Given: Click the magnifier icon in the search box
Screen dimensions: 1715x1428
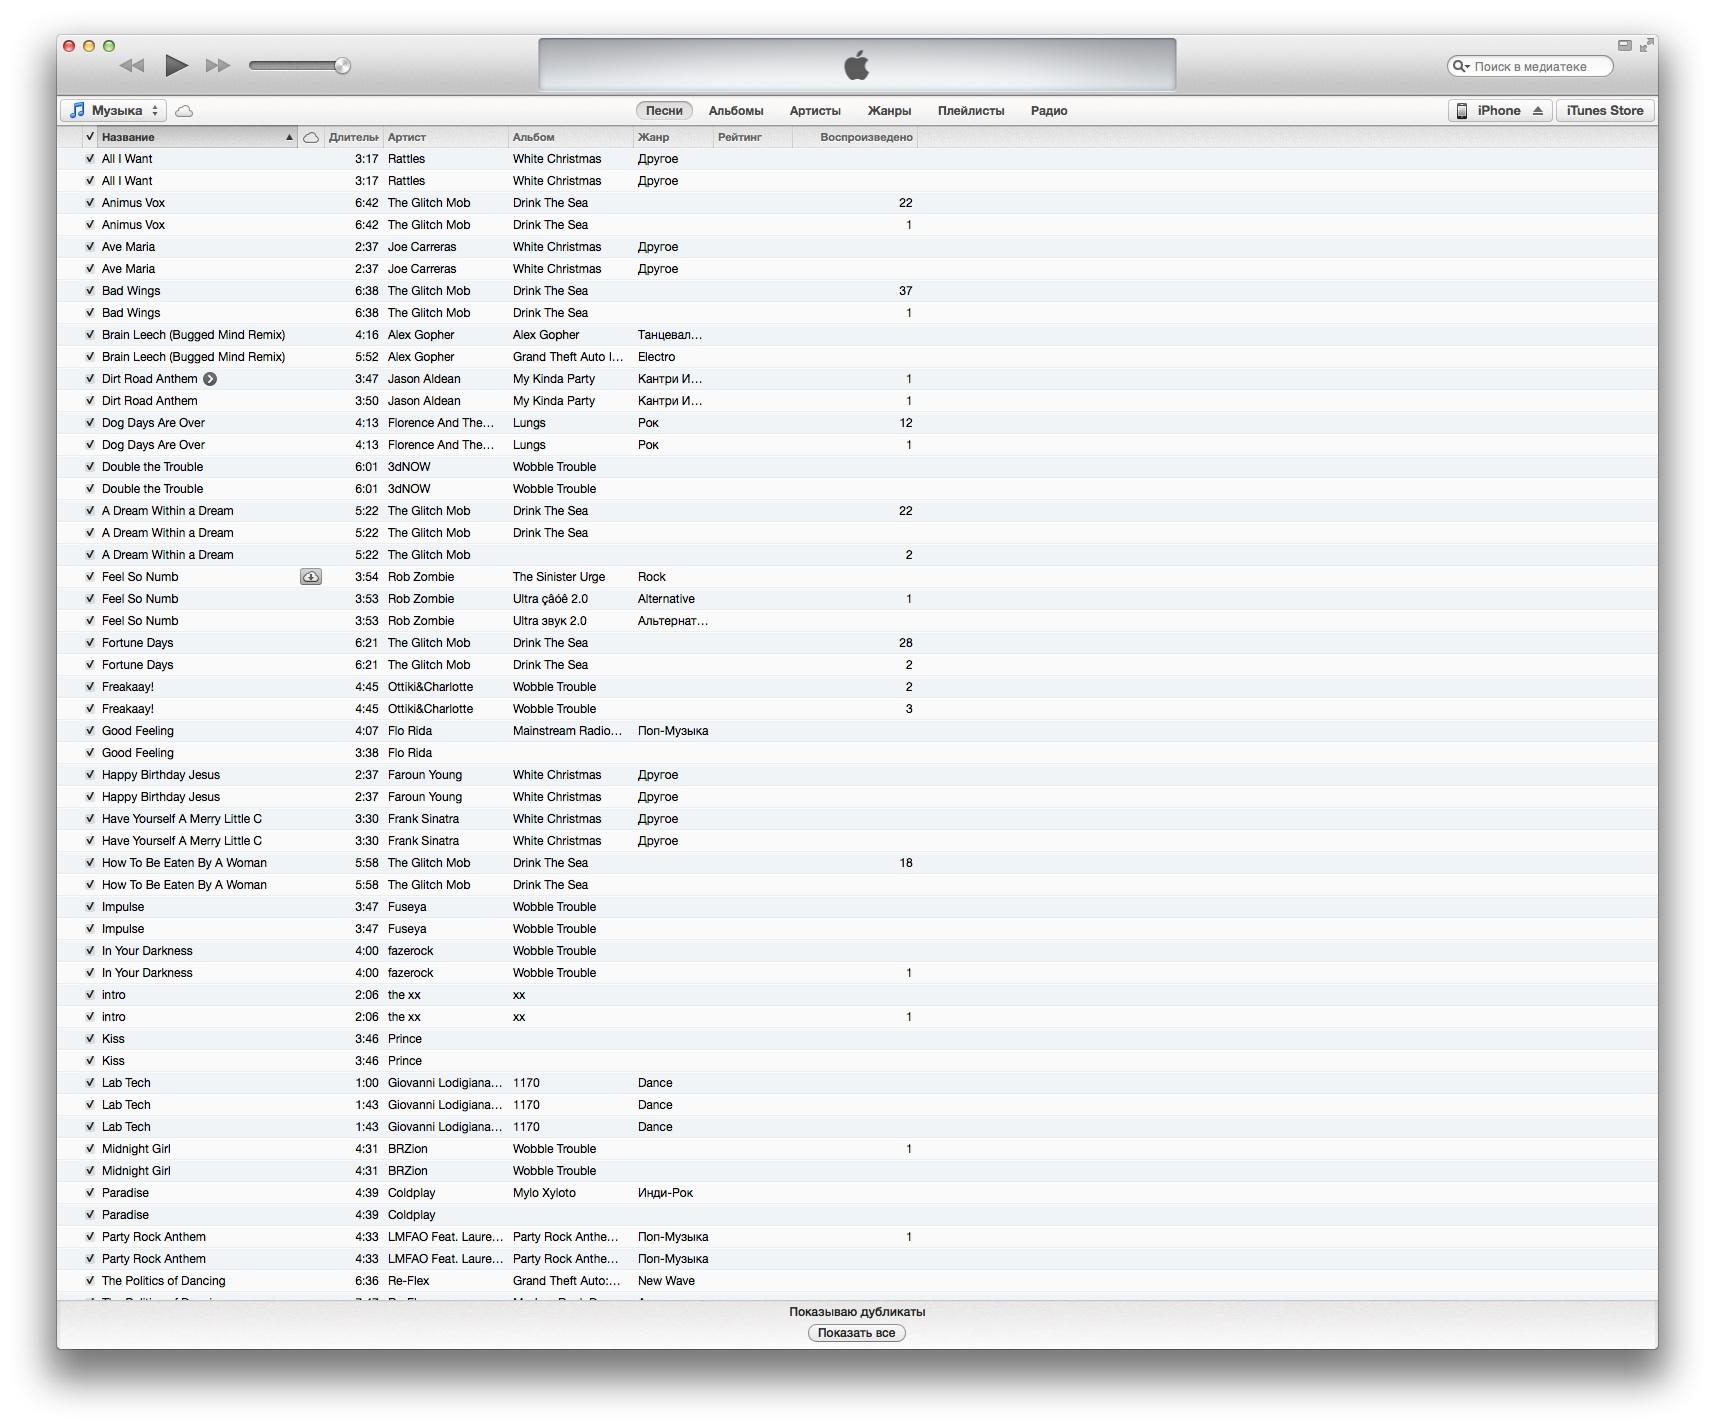Looking at the screenshot, I should [x=1460, y=66].
